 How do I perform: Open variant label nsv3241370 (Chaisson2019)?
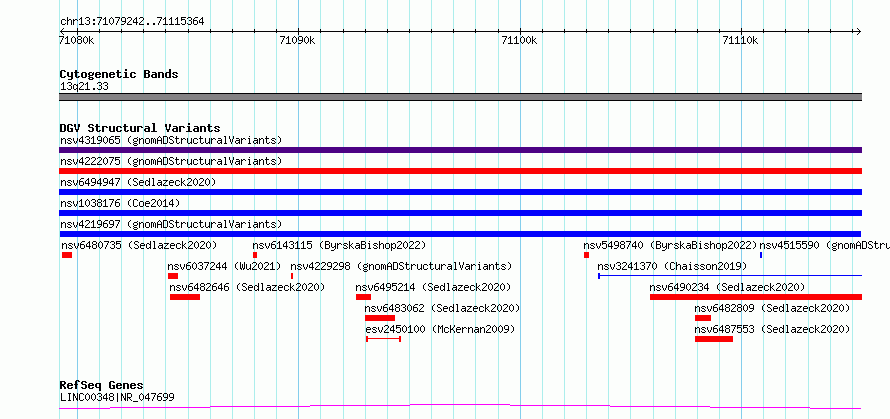(672, 266)
